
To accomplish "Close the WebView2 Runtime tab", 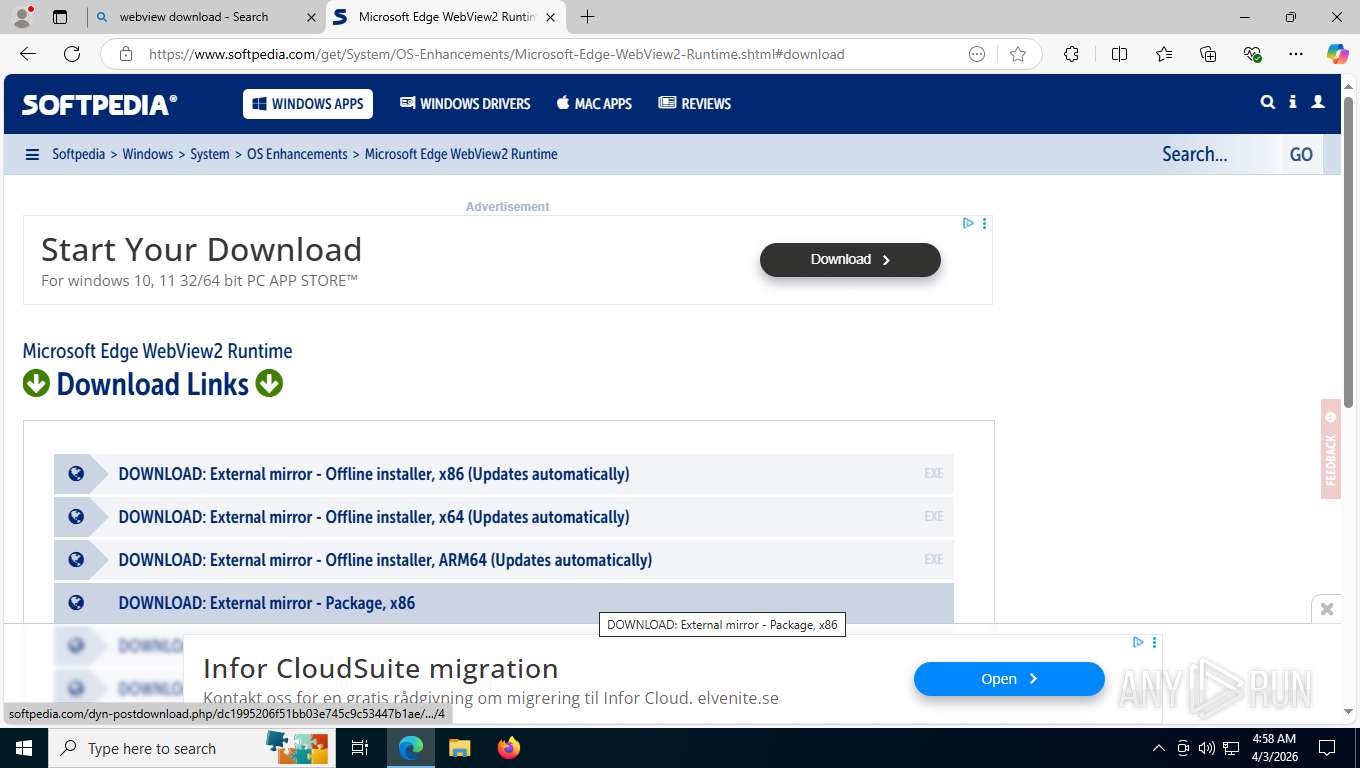I will [551, 17].
